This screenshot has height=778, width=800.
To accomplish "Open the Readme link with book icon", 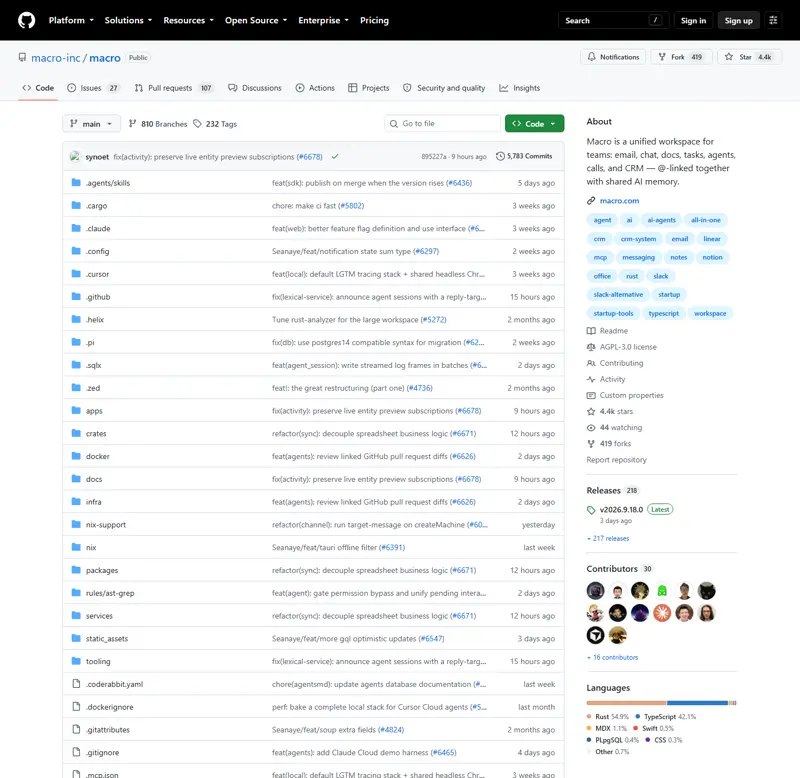I will 608,331.
